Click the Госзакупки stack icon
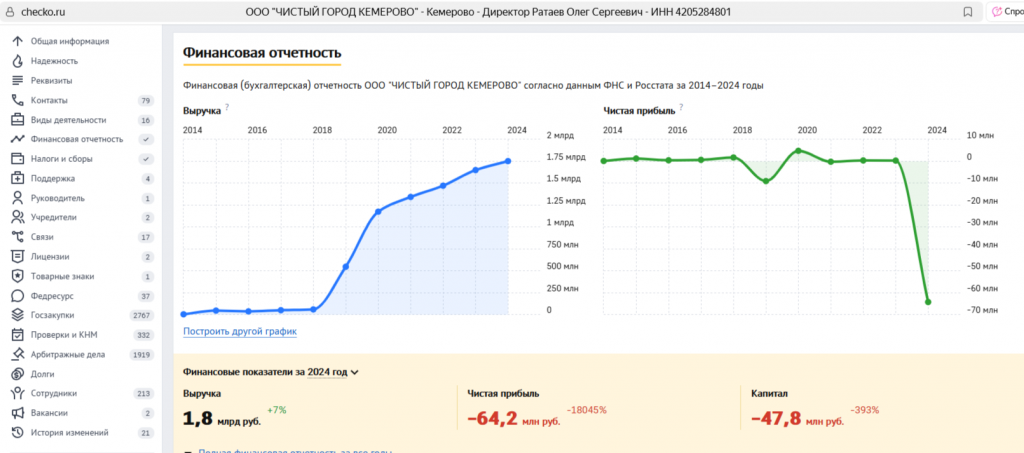This screenshot has height=453, width=1024. click(x=17, y=315)
